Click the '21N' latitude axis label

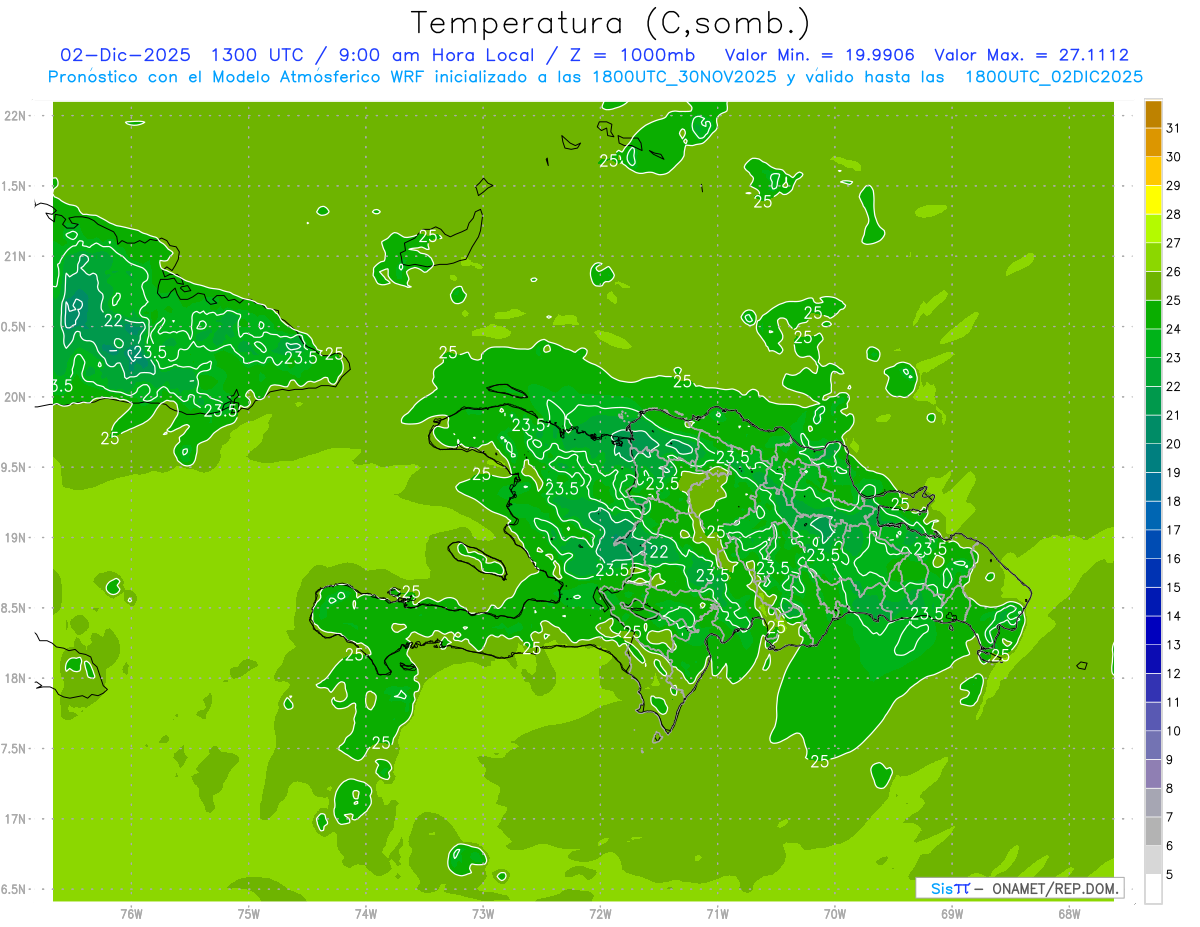pos(16,257)
